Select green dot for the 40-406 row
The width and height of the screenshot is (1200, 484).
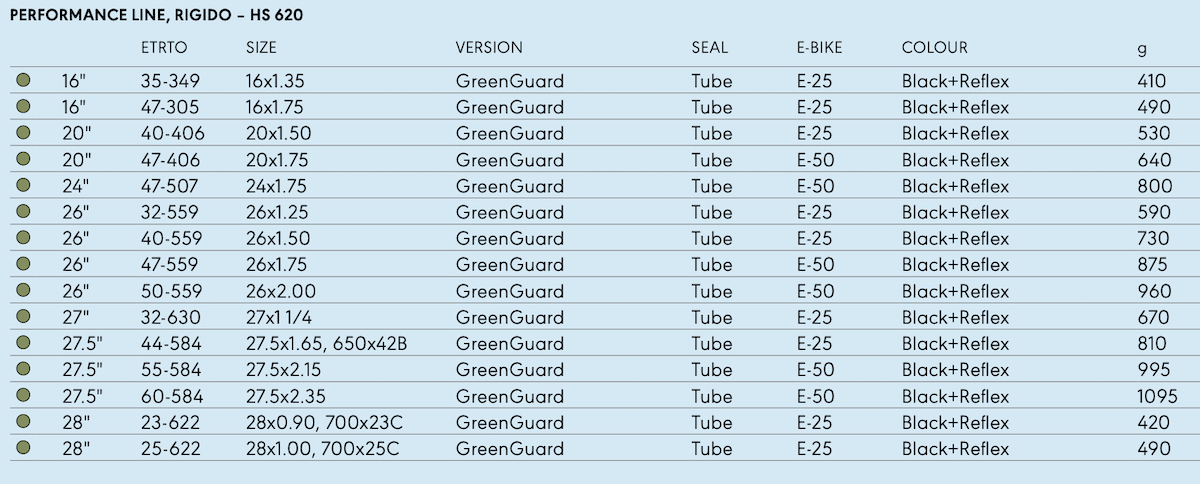(x=23, y=133)
